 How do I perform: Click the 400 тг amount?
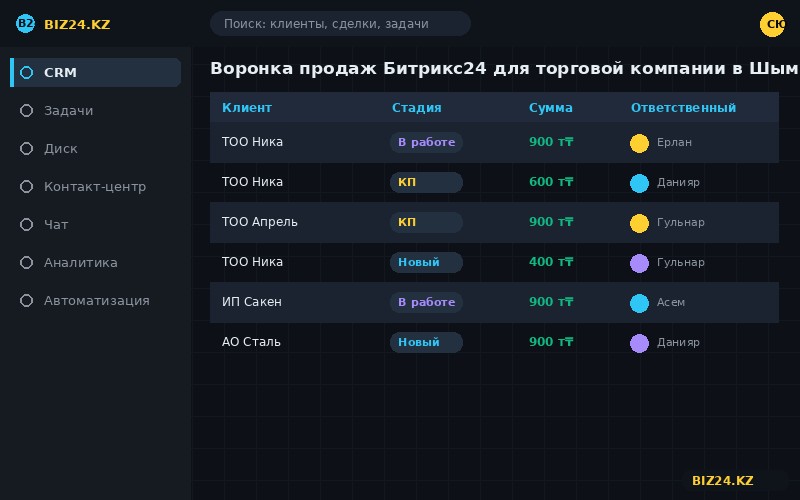coord(551,262)
